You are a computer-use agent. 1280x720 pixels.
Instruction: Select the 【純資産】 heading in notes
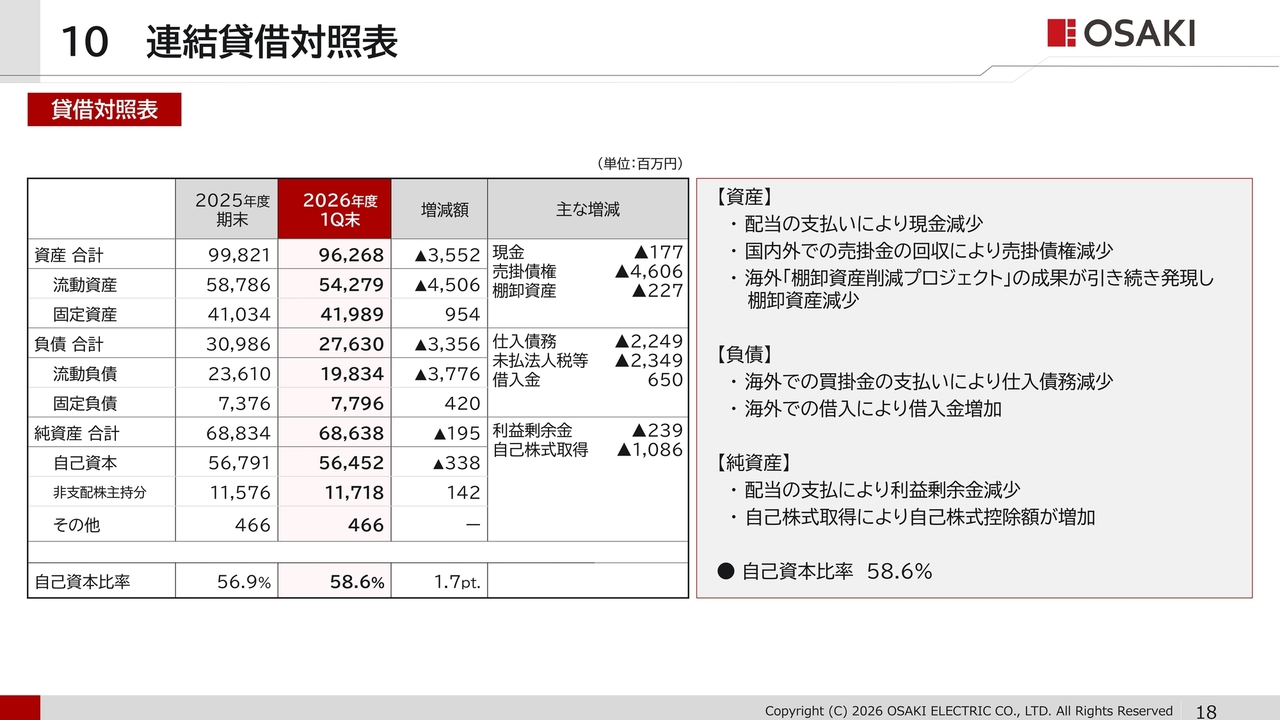pos(755,462)
